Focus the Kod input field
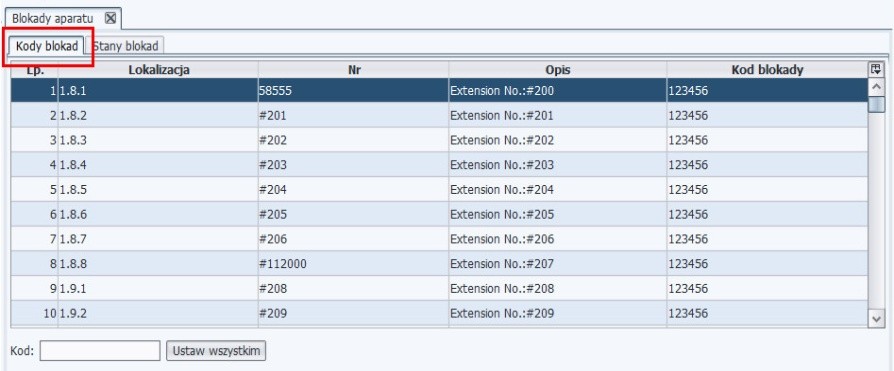Image resolution: width=894 pixels, height=371 pixels. click(100, 350)
